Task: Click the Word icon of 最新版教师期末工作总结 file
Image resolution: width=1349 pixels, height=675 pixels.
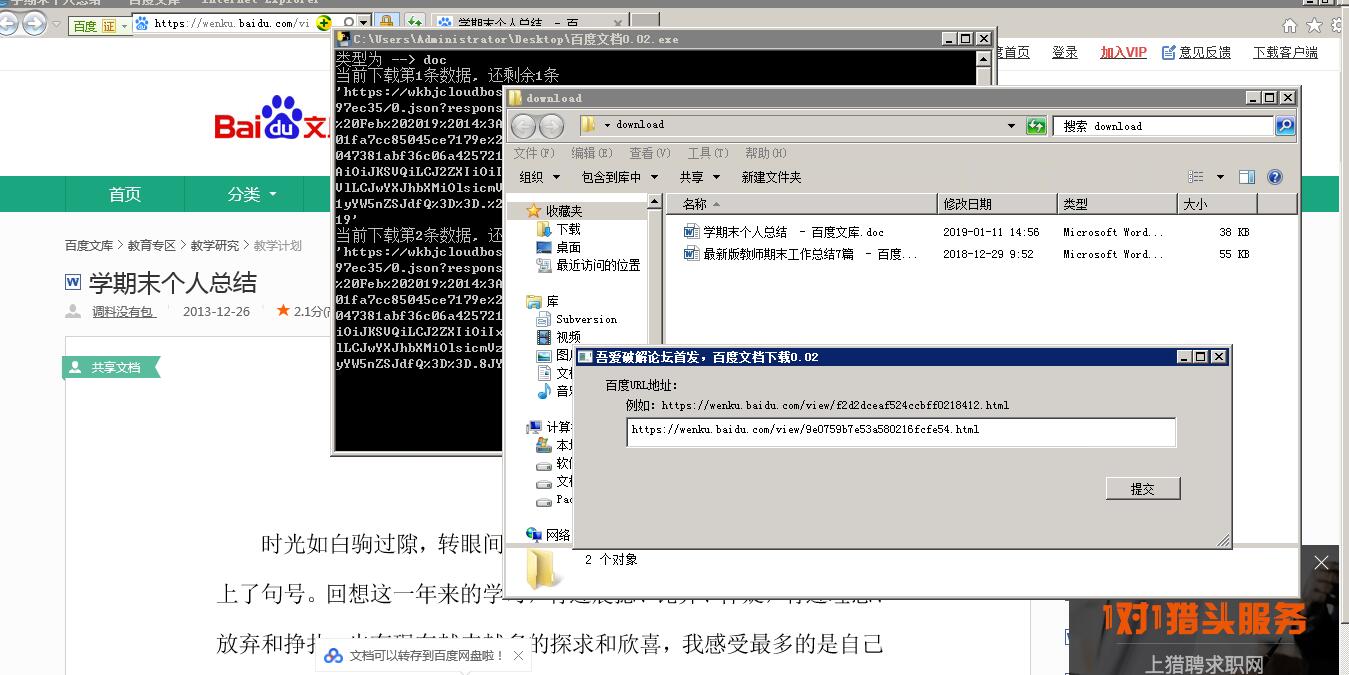Action: pos(691,254)
